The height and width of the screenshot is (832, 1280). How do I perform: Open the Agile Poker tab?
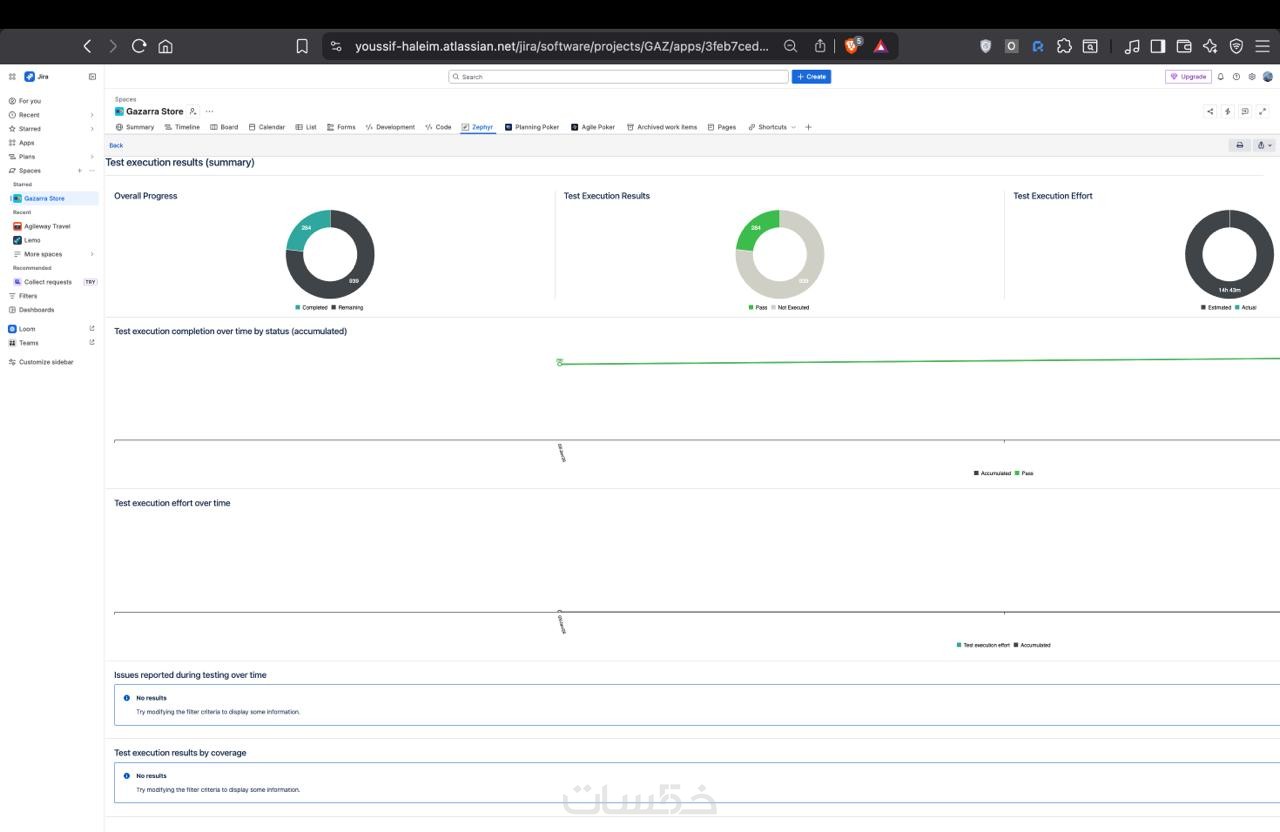593,127
